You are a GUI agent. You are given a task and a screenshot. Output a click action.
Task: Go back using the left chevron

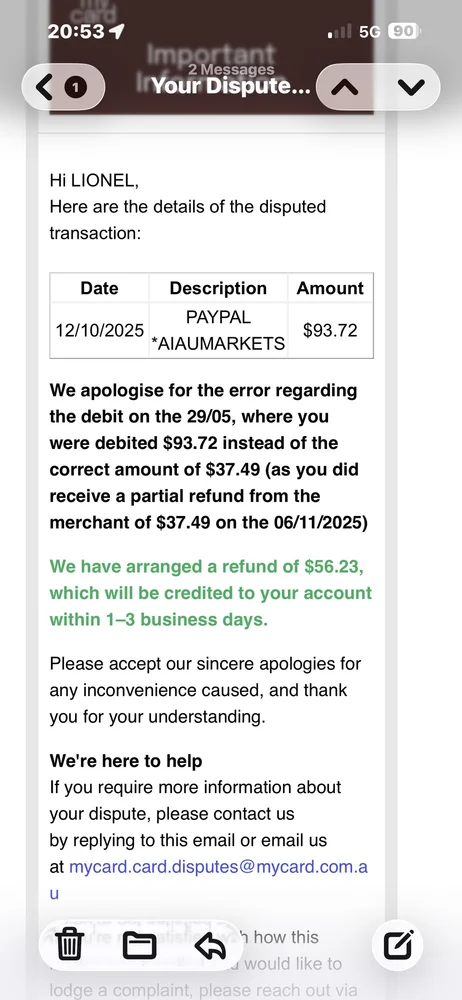pos(44,87)
